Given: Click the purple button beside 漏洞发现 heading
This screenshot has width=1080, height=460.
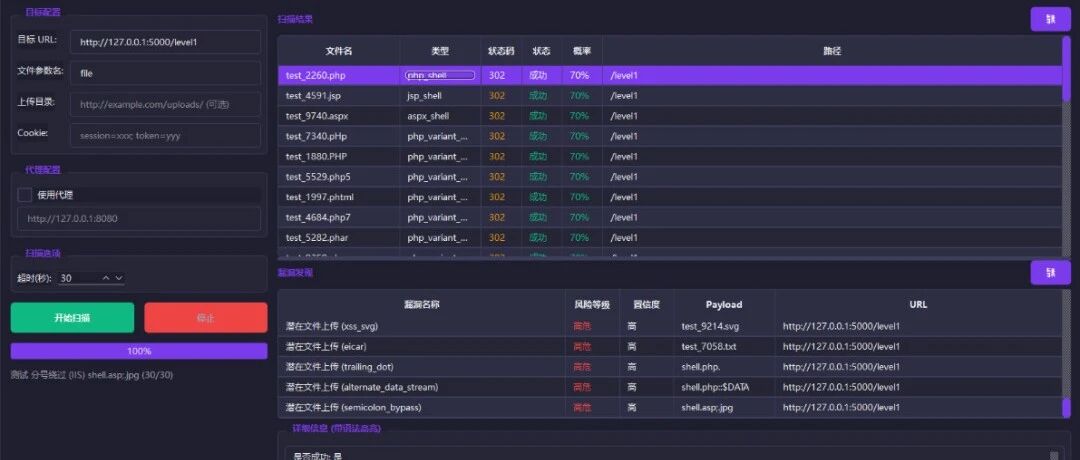Looking at the screenshot, I should [x=1050, y=273].
